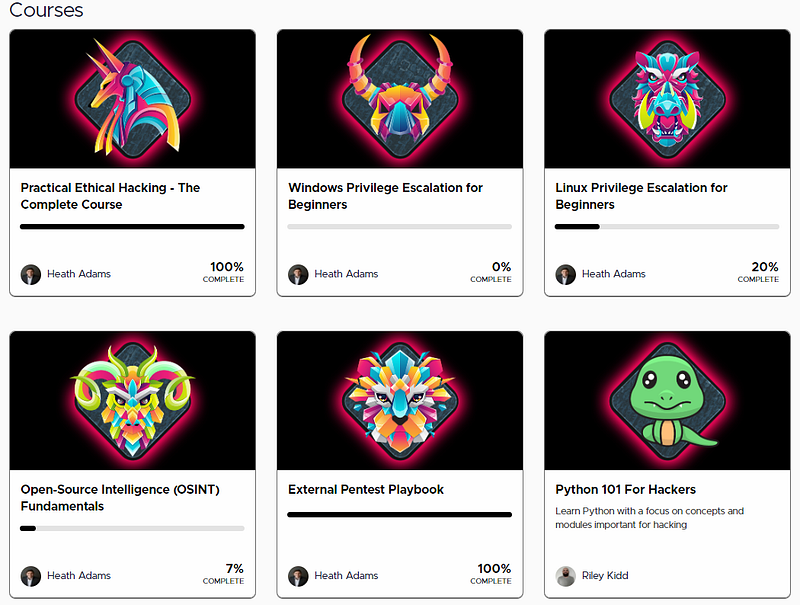800x605 pixels.
Task: Click Riley Kidd's avatar photo
Action: [x=565, y=576]
